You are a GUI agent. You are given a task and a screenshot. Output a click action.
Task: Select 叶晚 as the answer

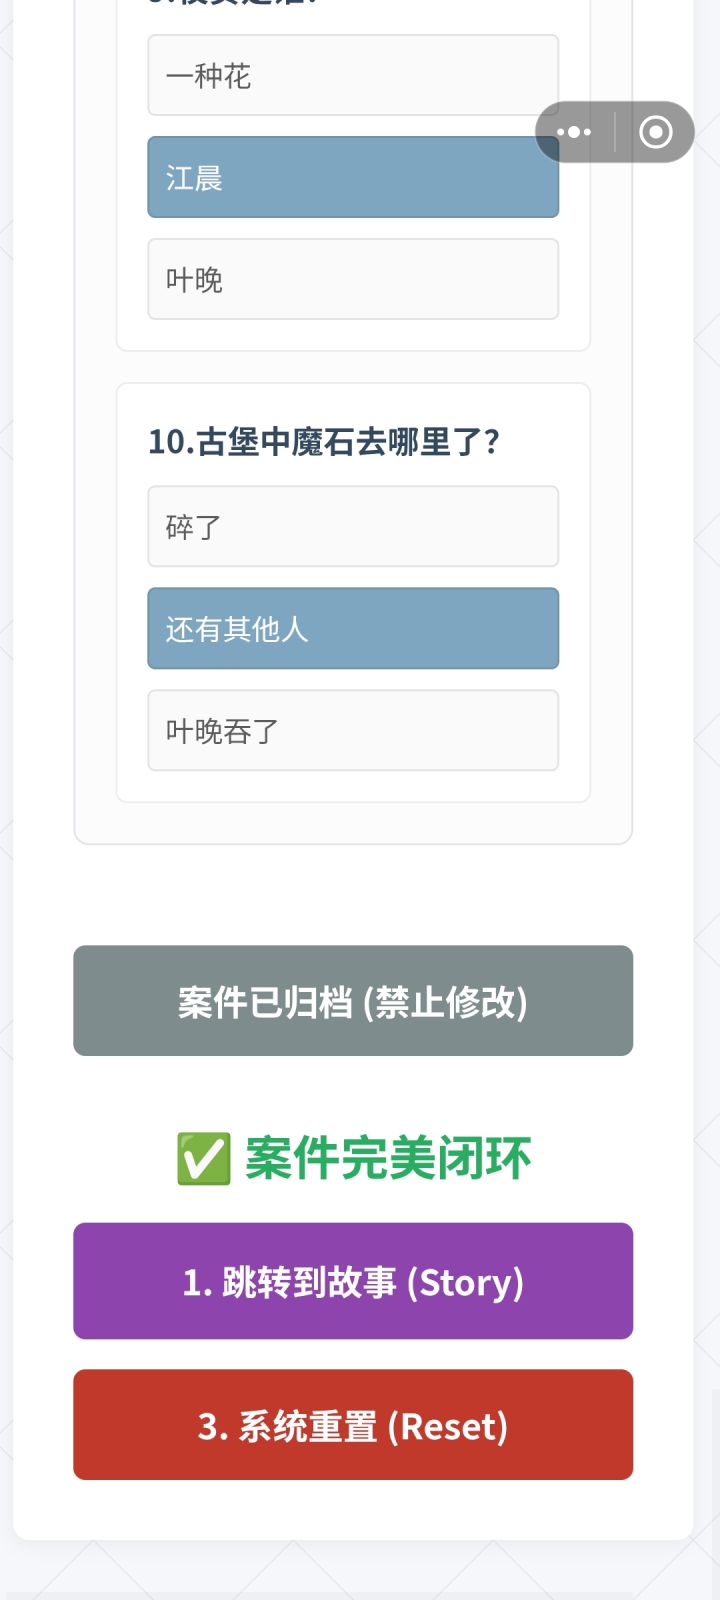[x=353, y=279]
